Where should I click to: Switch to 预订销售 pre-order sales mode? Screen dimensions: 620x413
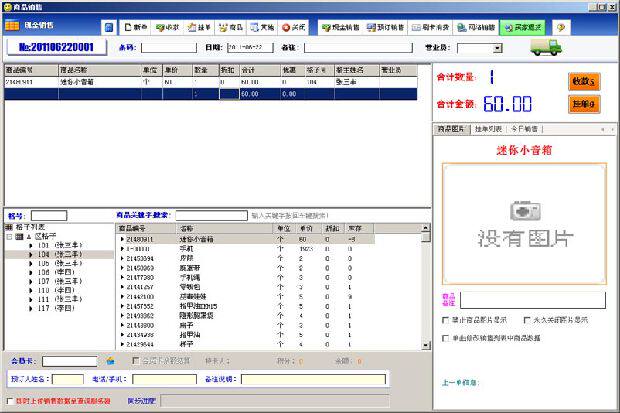385,27
